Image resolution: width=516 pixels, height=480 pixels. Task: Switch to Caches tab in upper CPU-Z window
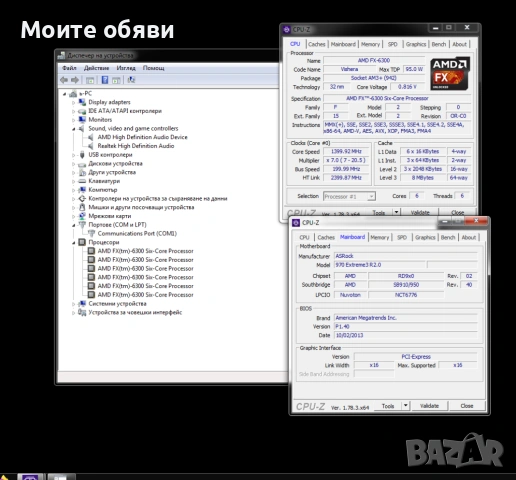pos(317,44)
